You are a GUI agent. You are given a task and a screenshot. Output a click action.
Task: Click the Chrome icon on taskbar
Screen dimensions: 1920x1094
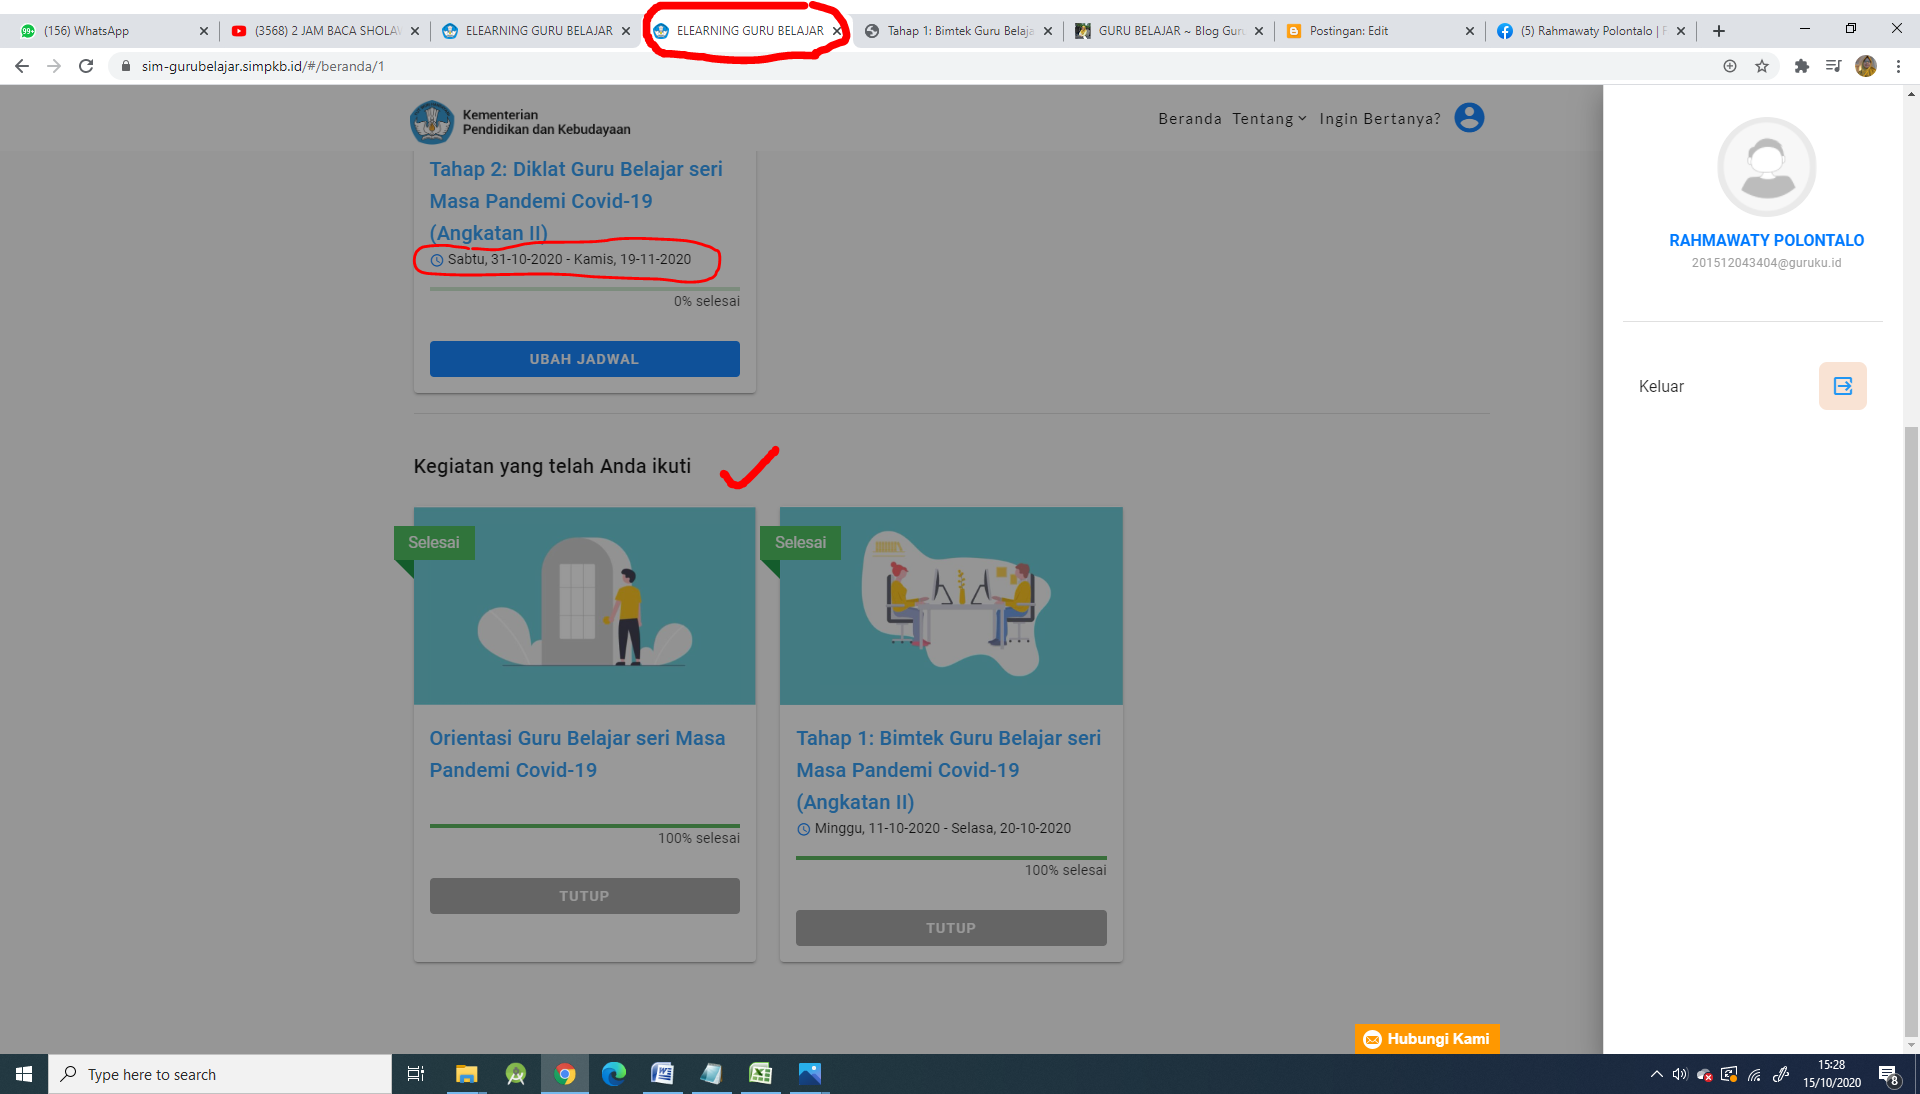click(565, 1074)
